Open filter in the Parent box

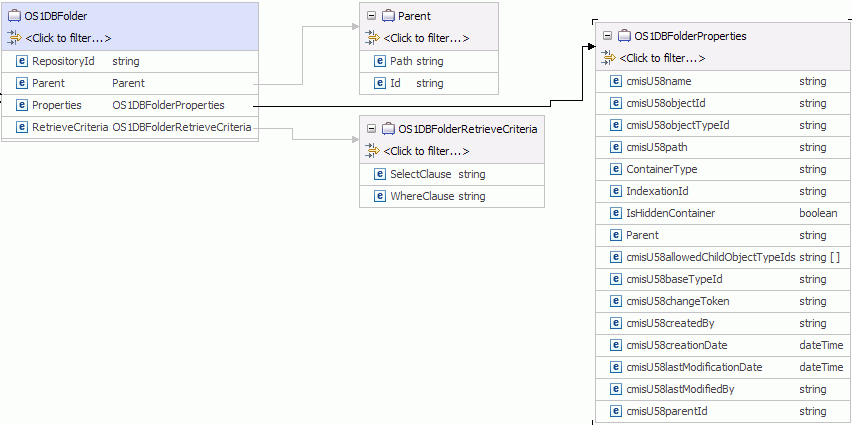(426, 38)
